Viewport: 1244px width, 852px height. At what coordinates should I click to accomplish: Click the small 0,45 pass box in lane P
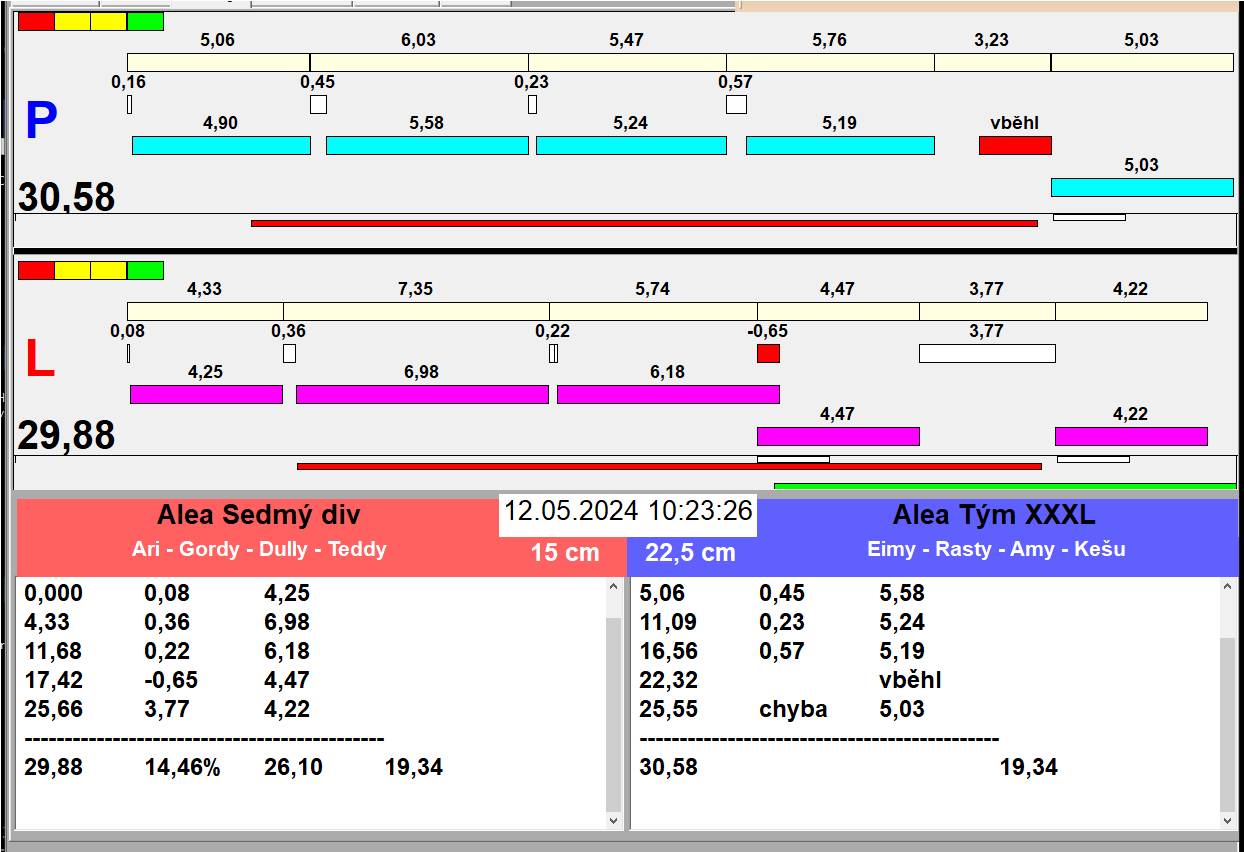coord(318,104)
